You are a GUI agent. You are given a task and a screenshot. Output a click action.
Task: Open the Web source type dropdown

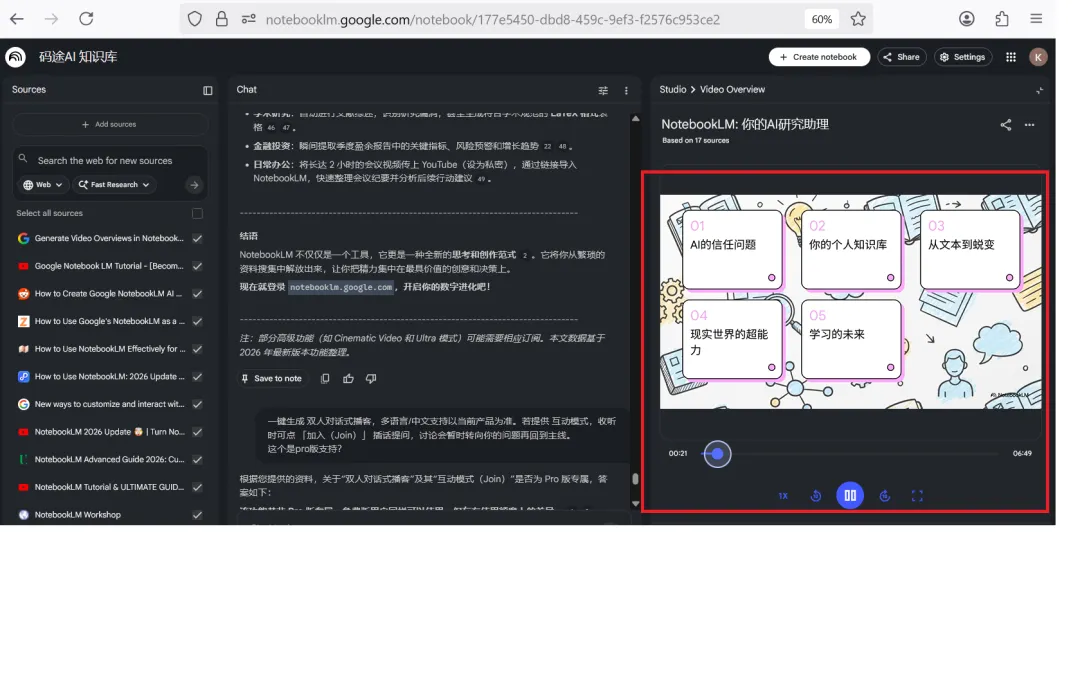tap(43, 185)
